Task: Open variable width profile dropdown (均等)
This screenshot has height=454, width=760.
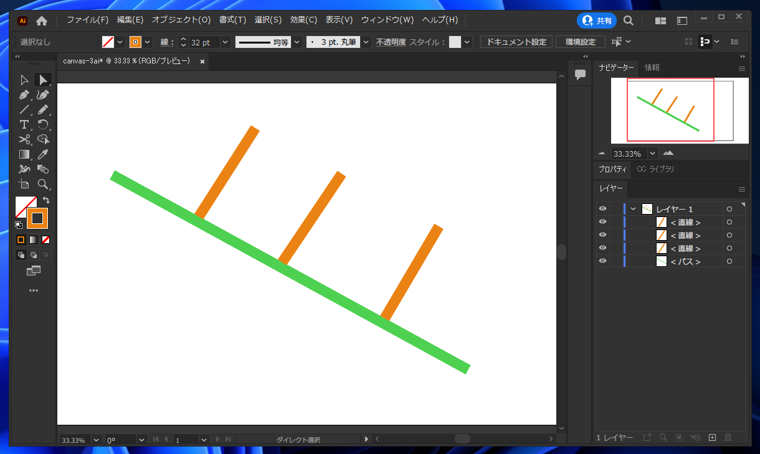Action: click(297, 42)
